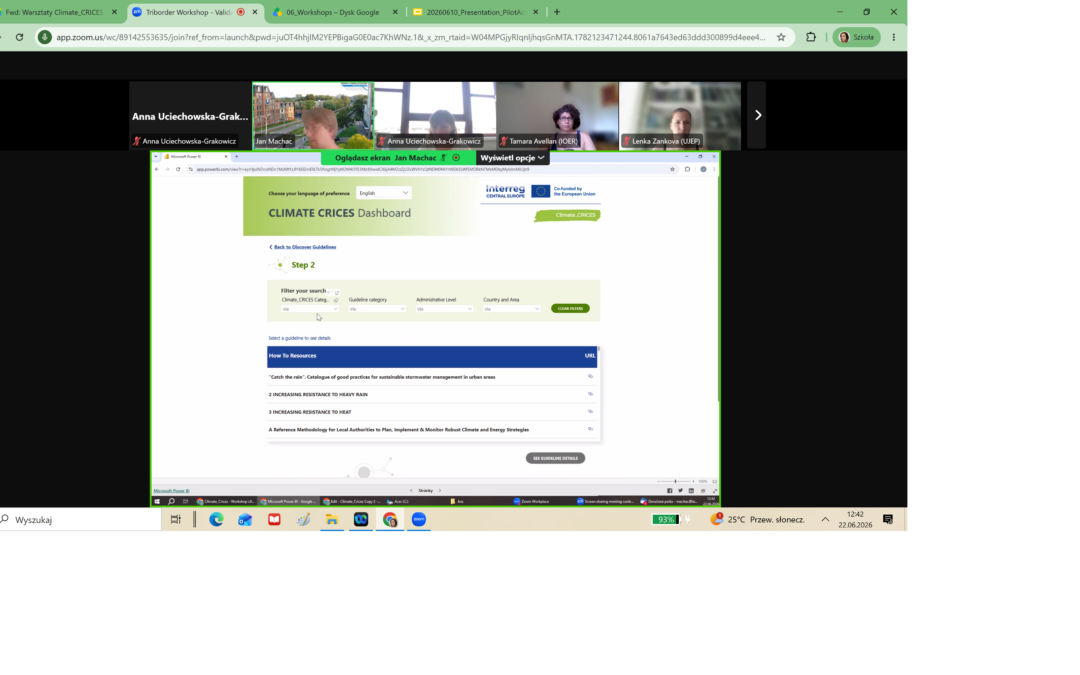The width and height of the screenshot is (1080, 675).
Task: Show next participants with right arrow
Action: coord(758,115)
